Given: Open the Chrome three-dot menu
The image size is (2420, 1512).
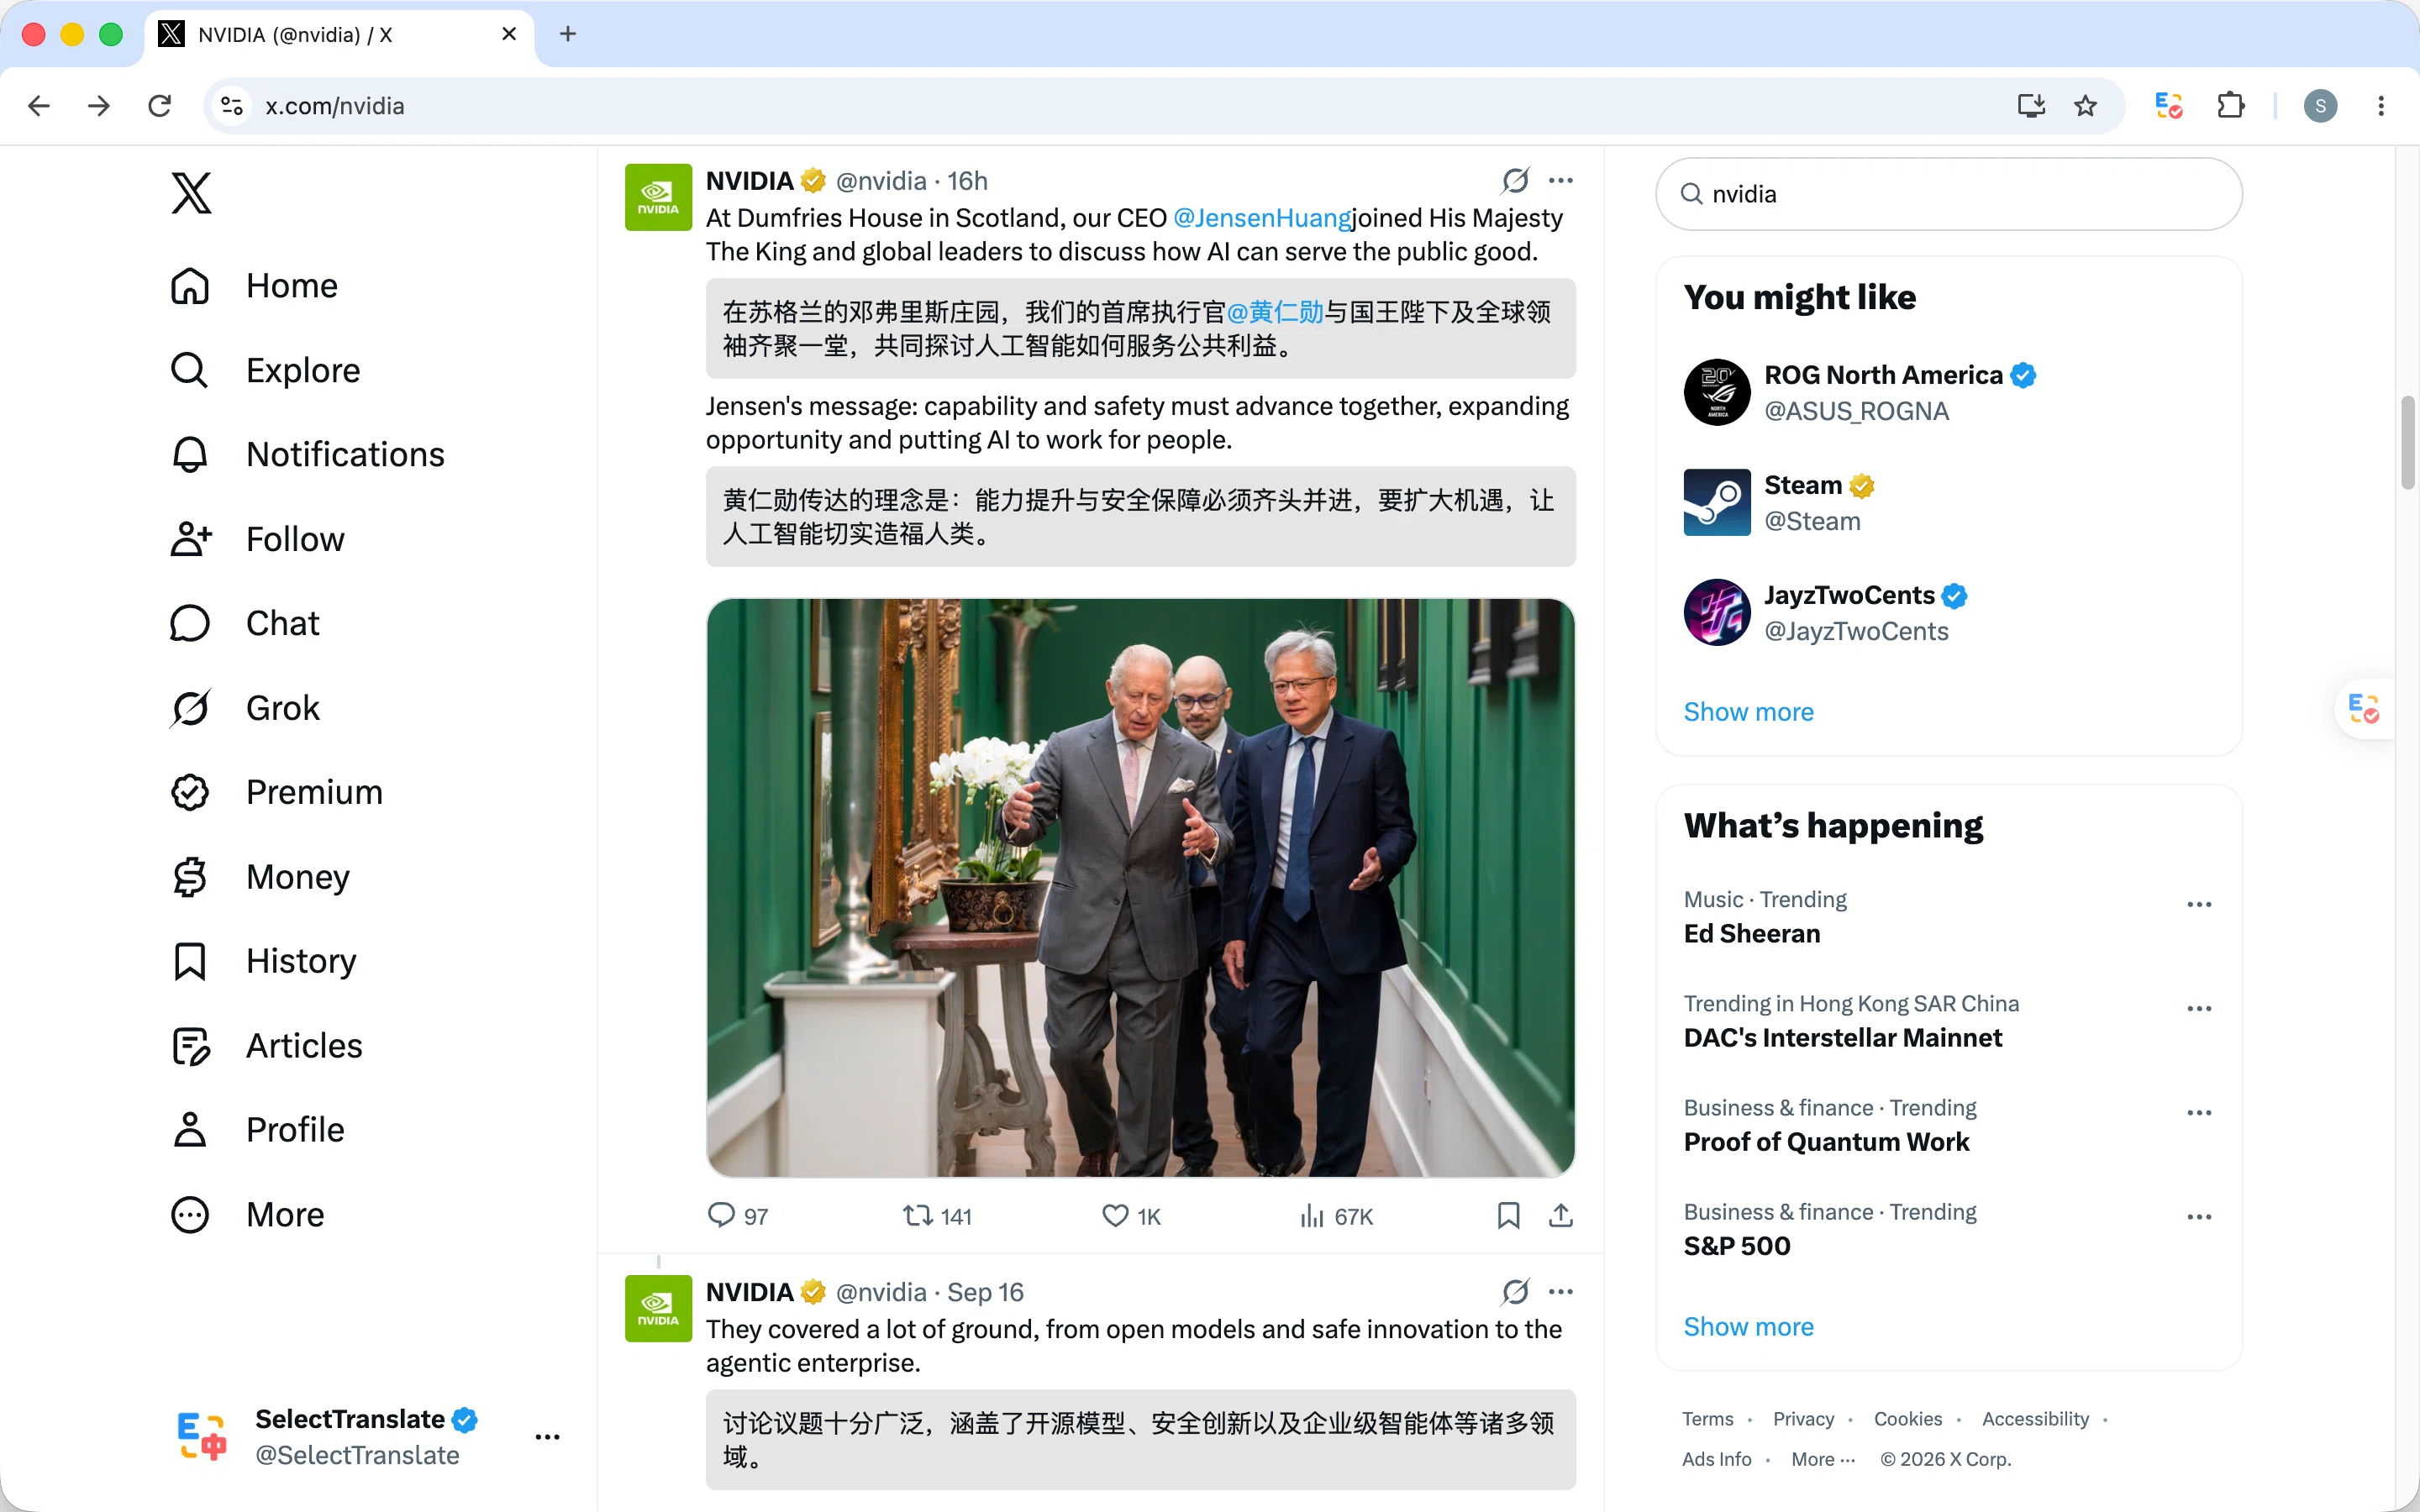Looking at the screenshot, I should pyautogui.click(x=2381, y=106).
